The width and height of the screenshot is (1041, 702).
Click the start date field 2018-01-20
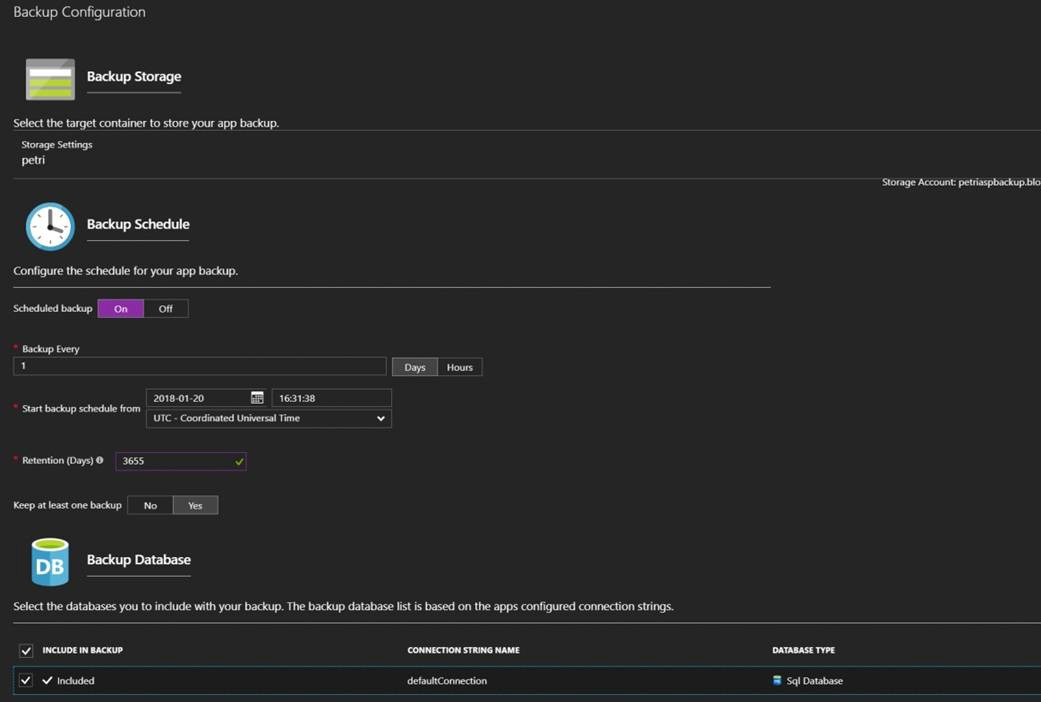[x=197, y=398]
